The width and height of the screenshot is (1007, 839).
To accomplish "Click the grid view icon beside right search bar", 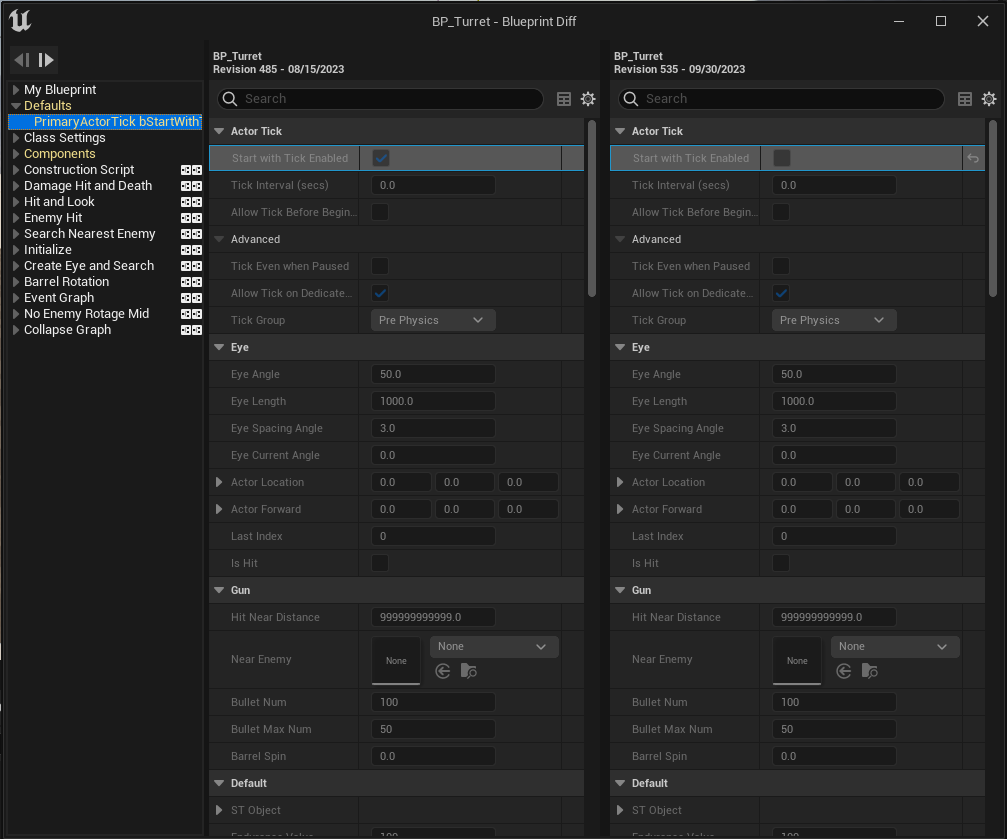I will 964,99.
